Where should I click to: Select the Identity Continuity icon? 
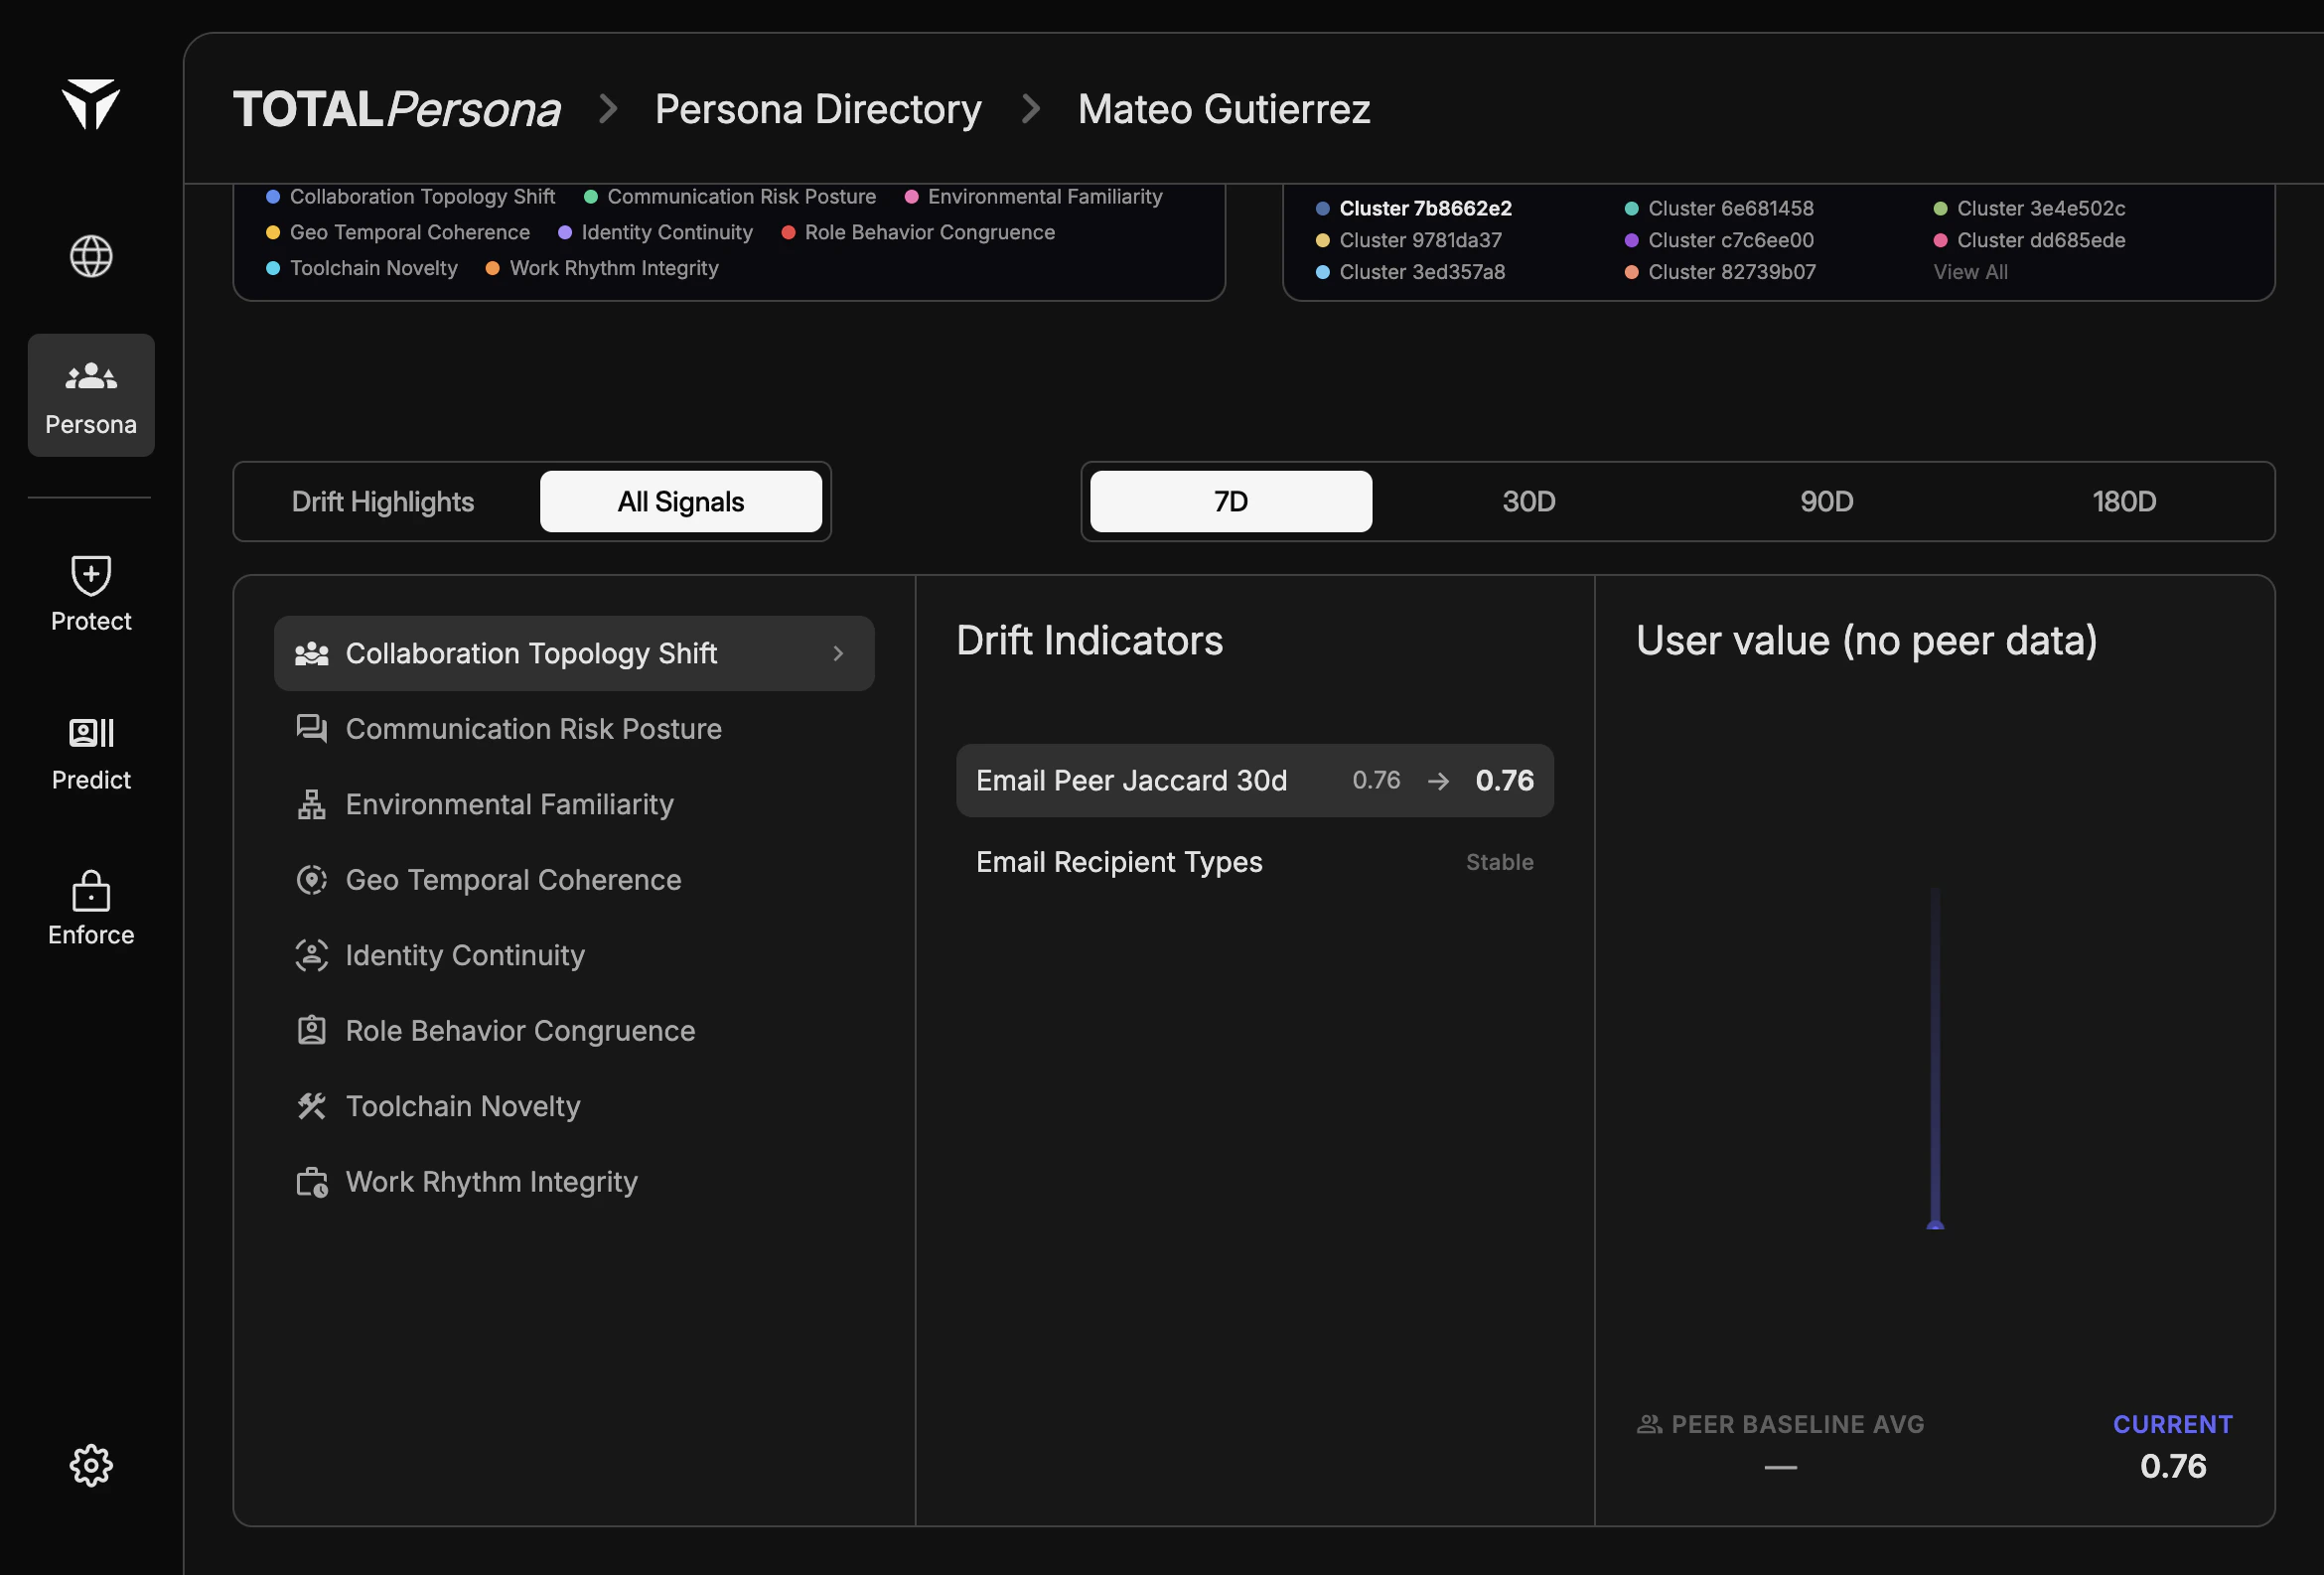click(x=312, y=955)
